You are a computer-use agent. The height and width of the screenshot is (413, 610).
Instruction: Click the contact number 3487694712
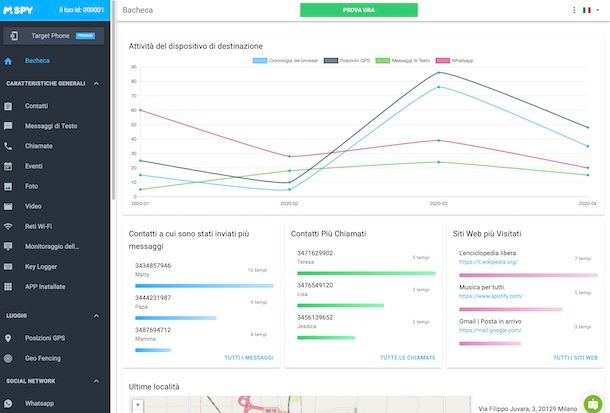153,330
